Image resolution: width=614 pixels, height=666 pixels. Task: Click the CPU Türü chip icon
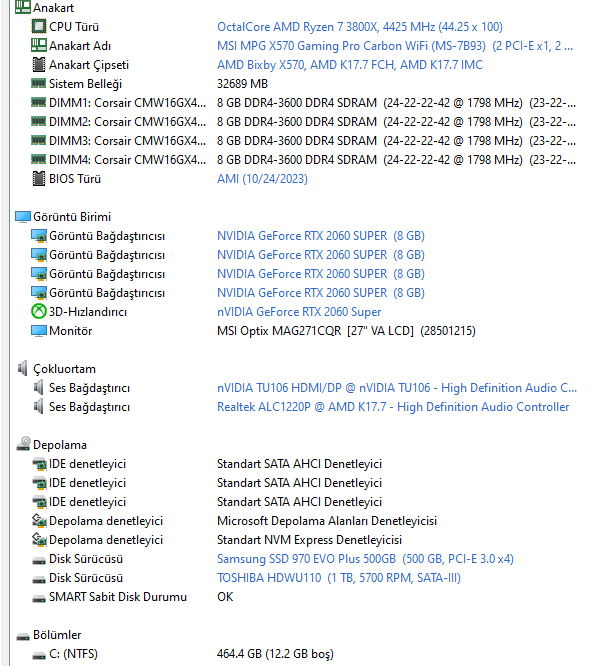pyautogui.click(x=39, y=26)
